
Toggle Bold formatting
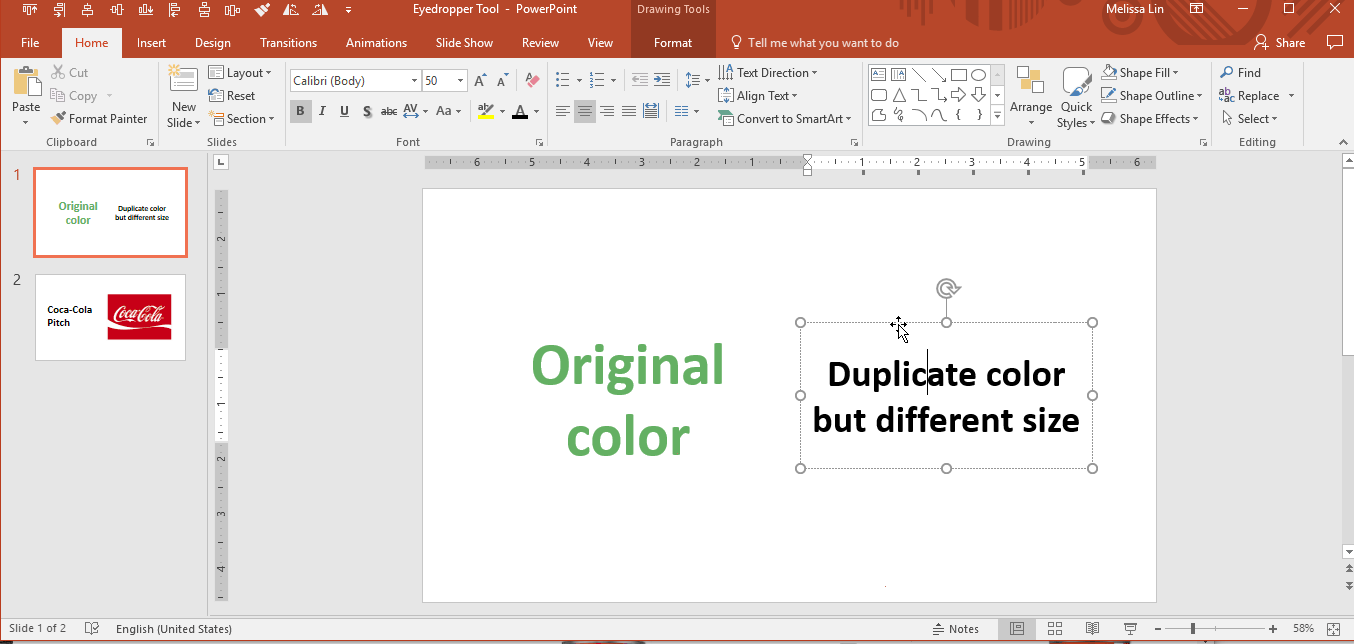(300, 111)
